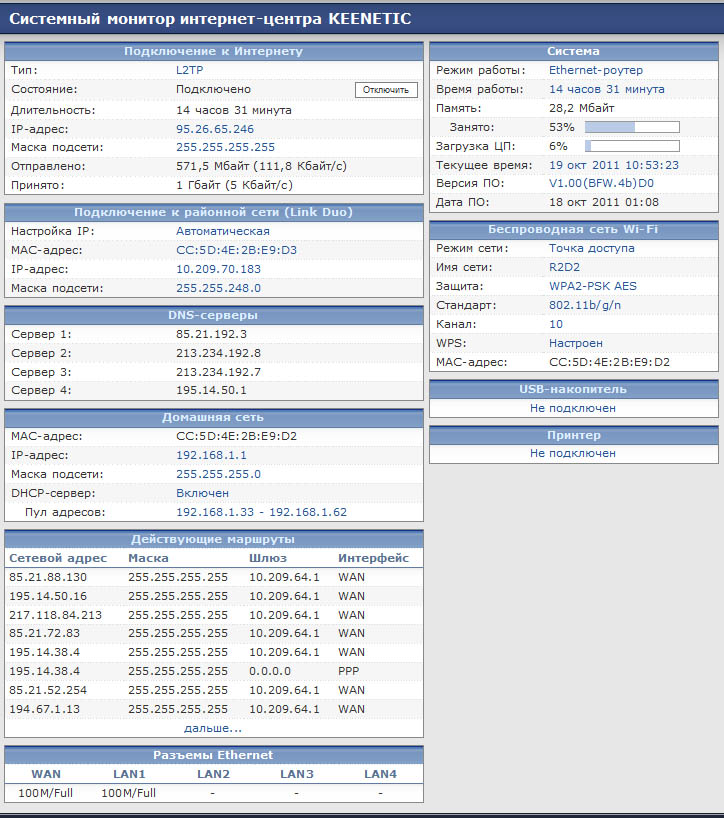Open the 10.209.70.183 IP address link
Screen dimensions: 724x818
[x=218, y=269]
